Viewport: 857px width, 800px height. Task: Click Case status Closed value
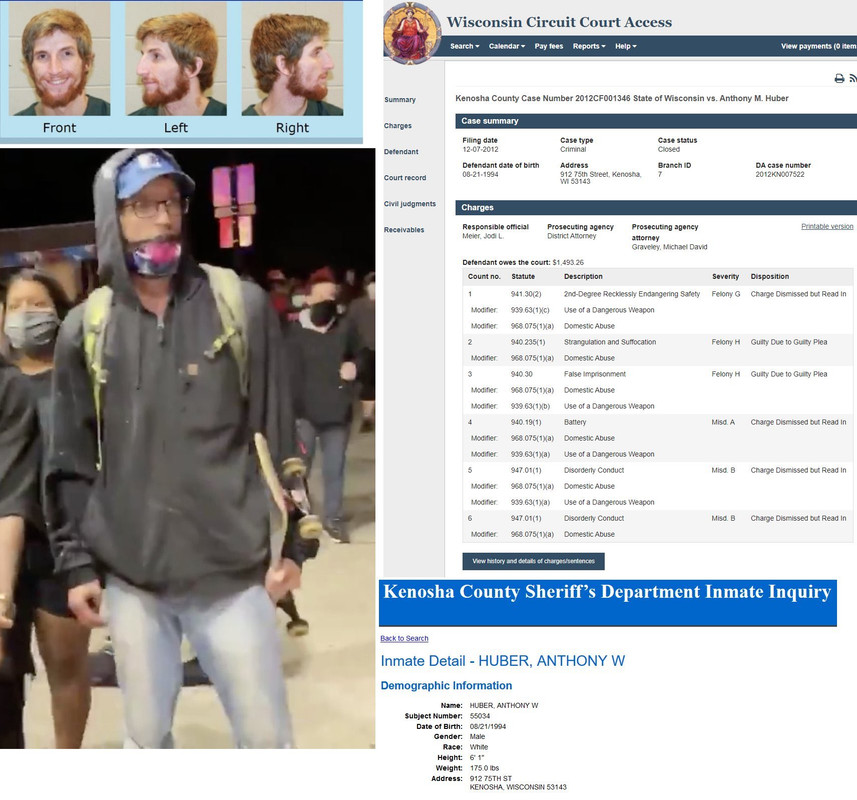coord(668,150)
